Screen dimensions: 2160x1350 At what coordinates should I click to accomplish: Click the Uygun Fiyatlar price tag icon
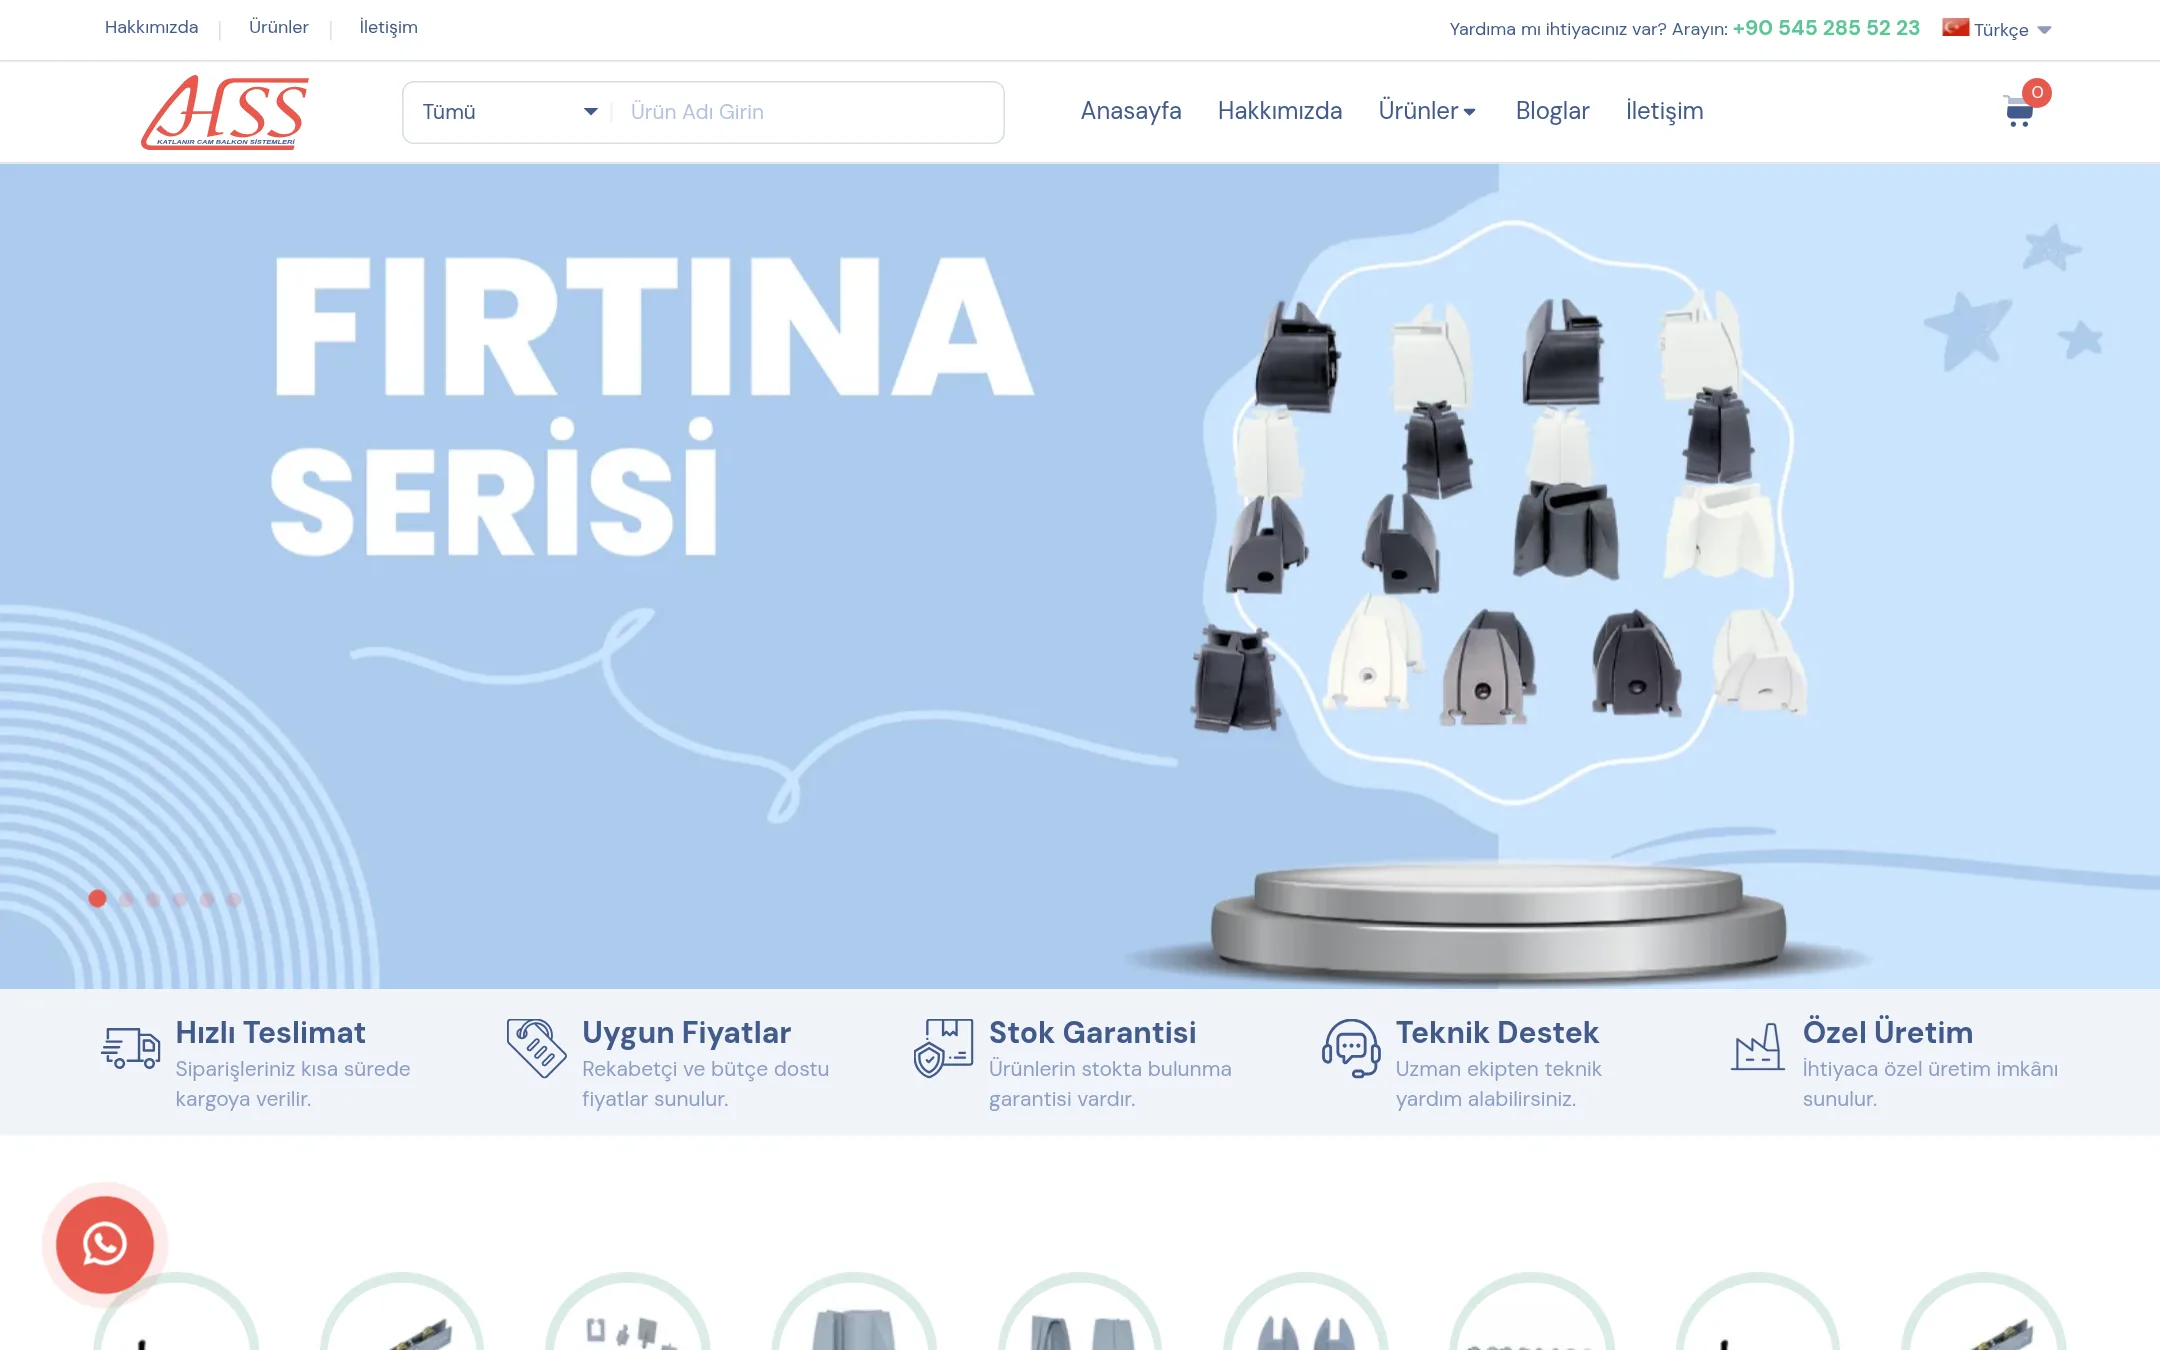click(x=536, y=1048)
